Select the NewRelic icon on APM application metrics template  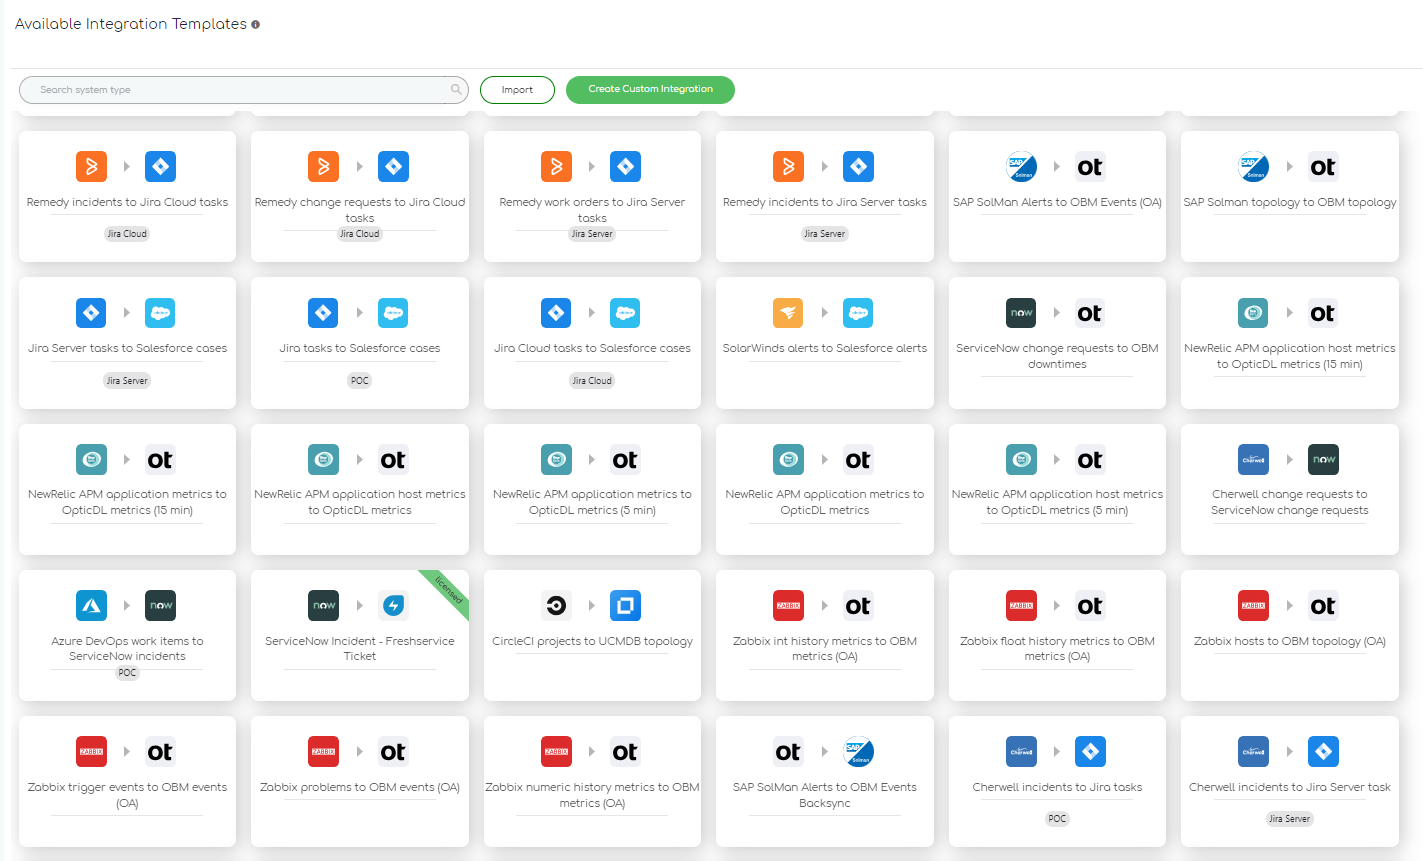point(789,459)
